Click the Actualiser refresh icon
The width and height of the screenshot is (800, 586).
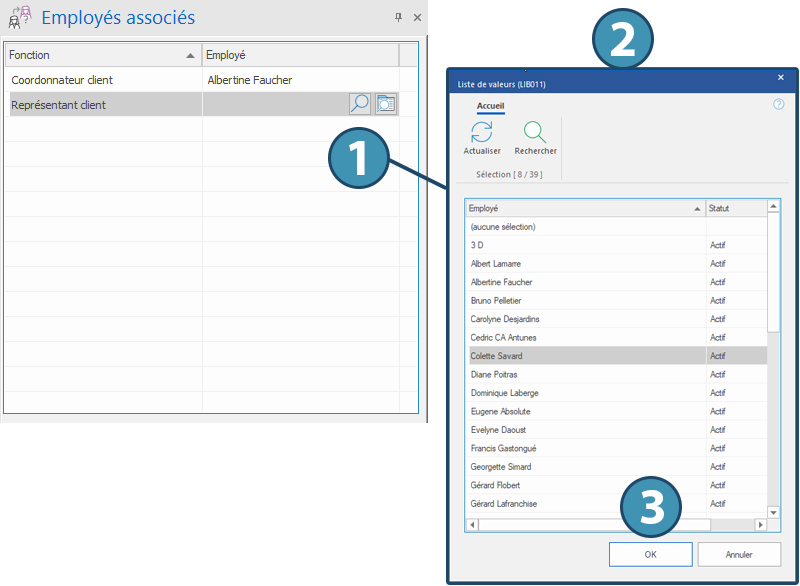click(x=482, y=132)
